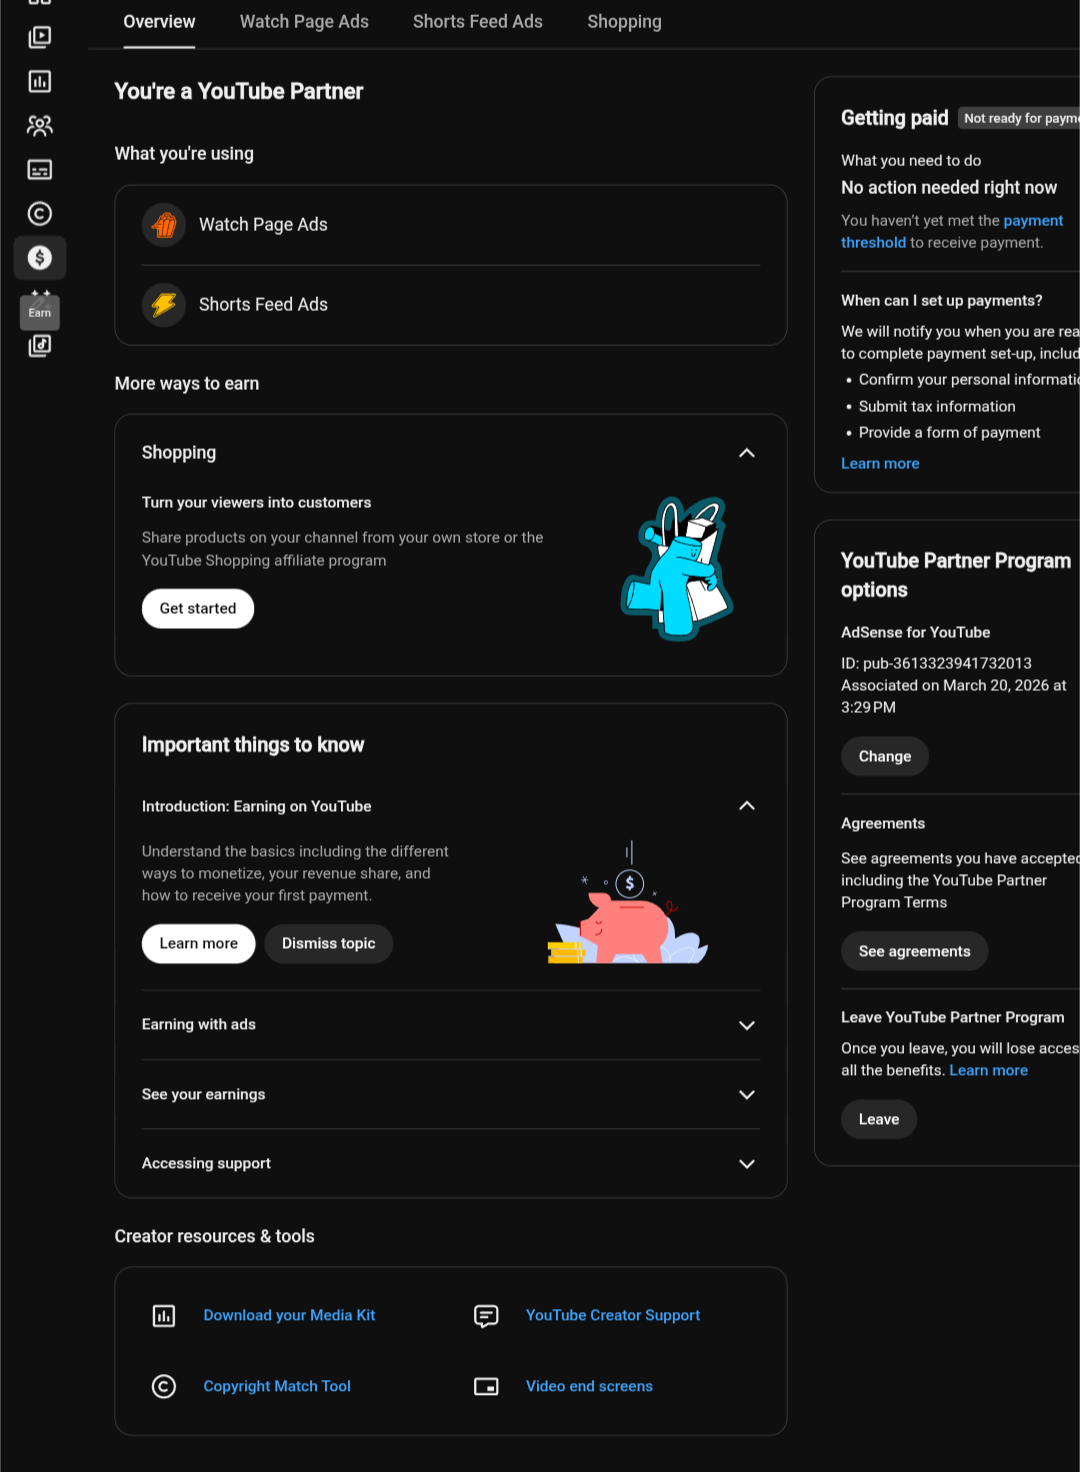Switch to the Shorts Feed Ads tab
Screen dimensions: 1080x1472
(x=478, y=22)
